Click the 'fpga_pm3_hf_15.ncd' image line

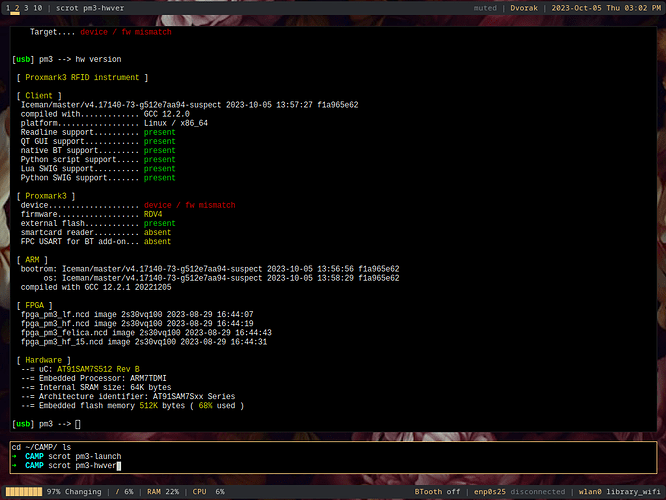click(144, 342)
